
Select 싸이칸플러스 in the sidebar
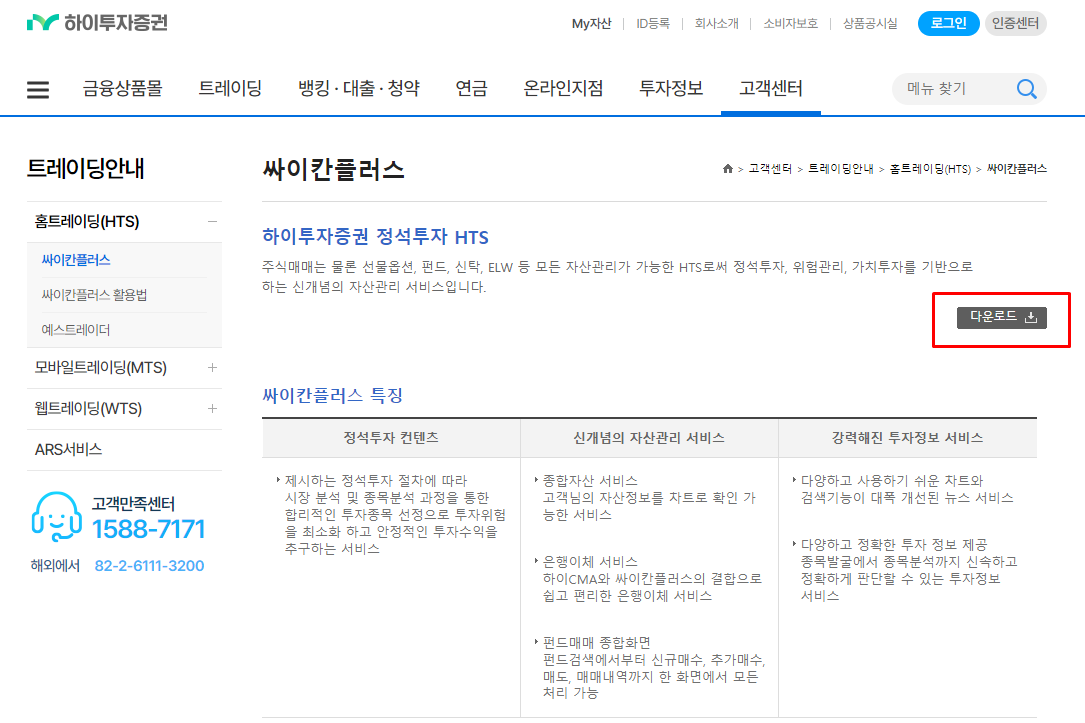click(x=76, y=260)
